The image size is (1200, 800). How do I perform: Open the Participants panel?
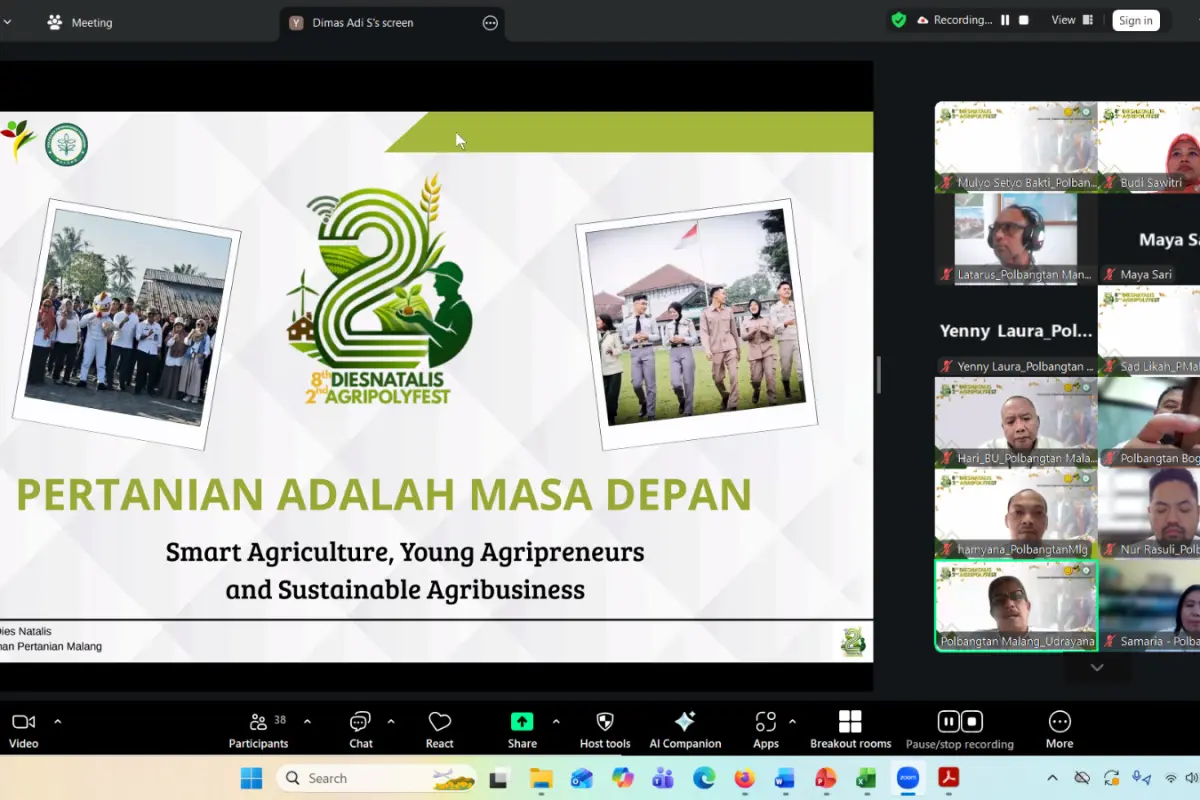tap(259, 728)
